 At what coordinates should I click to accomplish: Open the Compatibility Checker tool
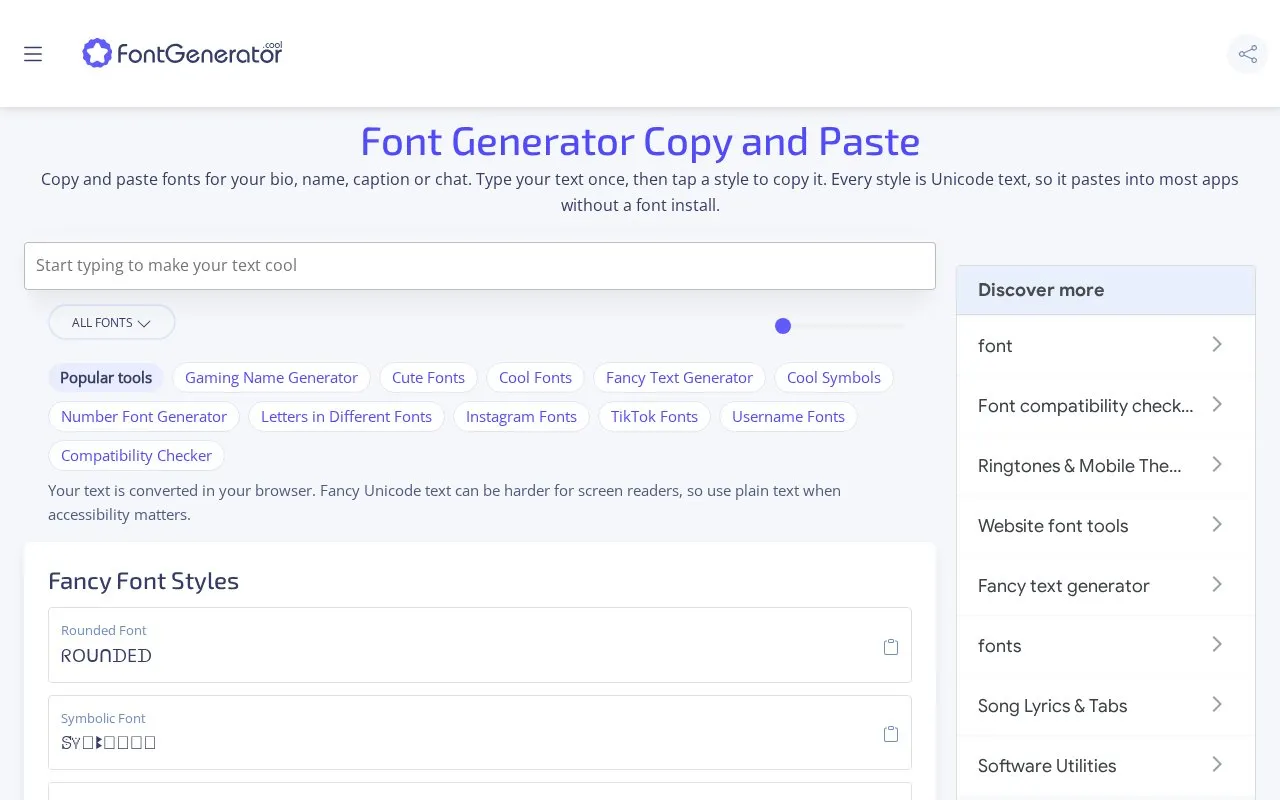(136, 455)
